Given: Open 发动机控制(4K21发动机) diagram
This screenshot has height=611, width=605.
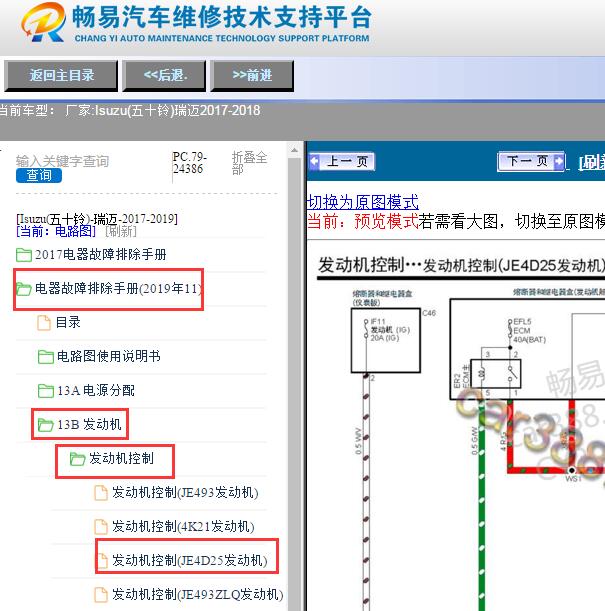Looking at the screenshot, I should pyautogui.click(x=183, y=526).
